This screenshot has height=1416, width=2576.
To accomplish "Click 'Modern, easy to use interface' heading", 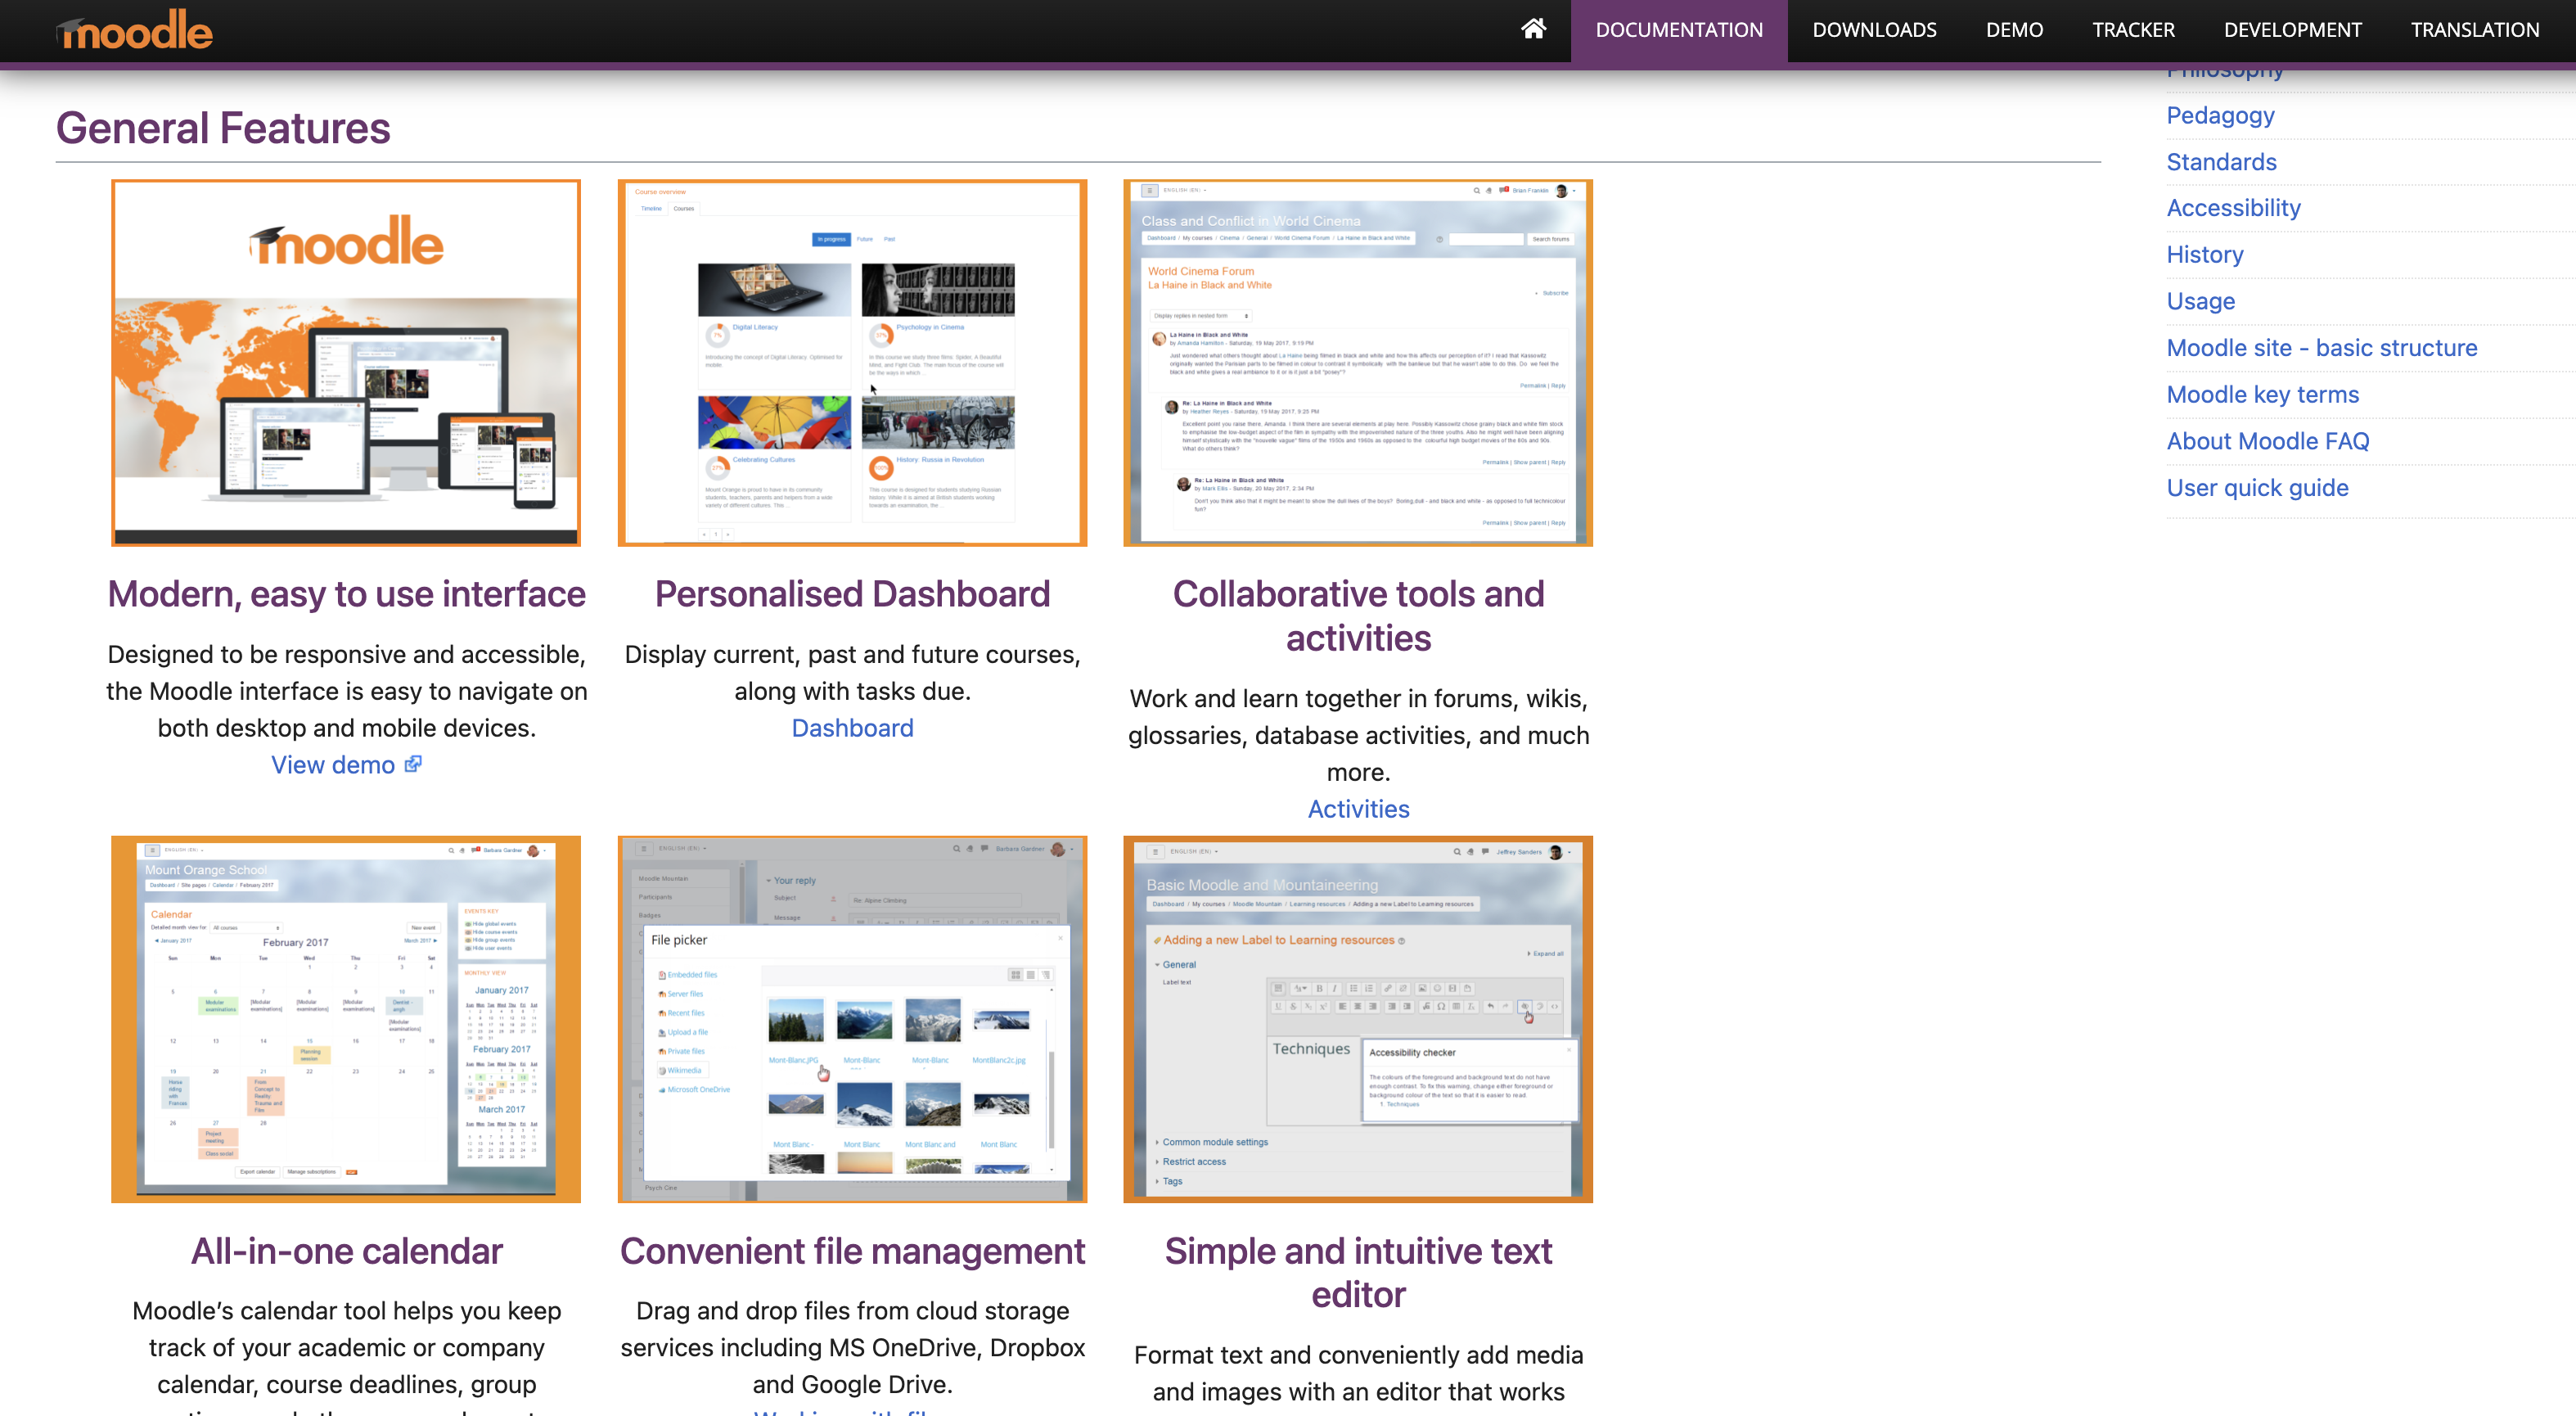I will pyautogui.click(x=346, y=594).
